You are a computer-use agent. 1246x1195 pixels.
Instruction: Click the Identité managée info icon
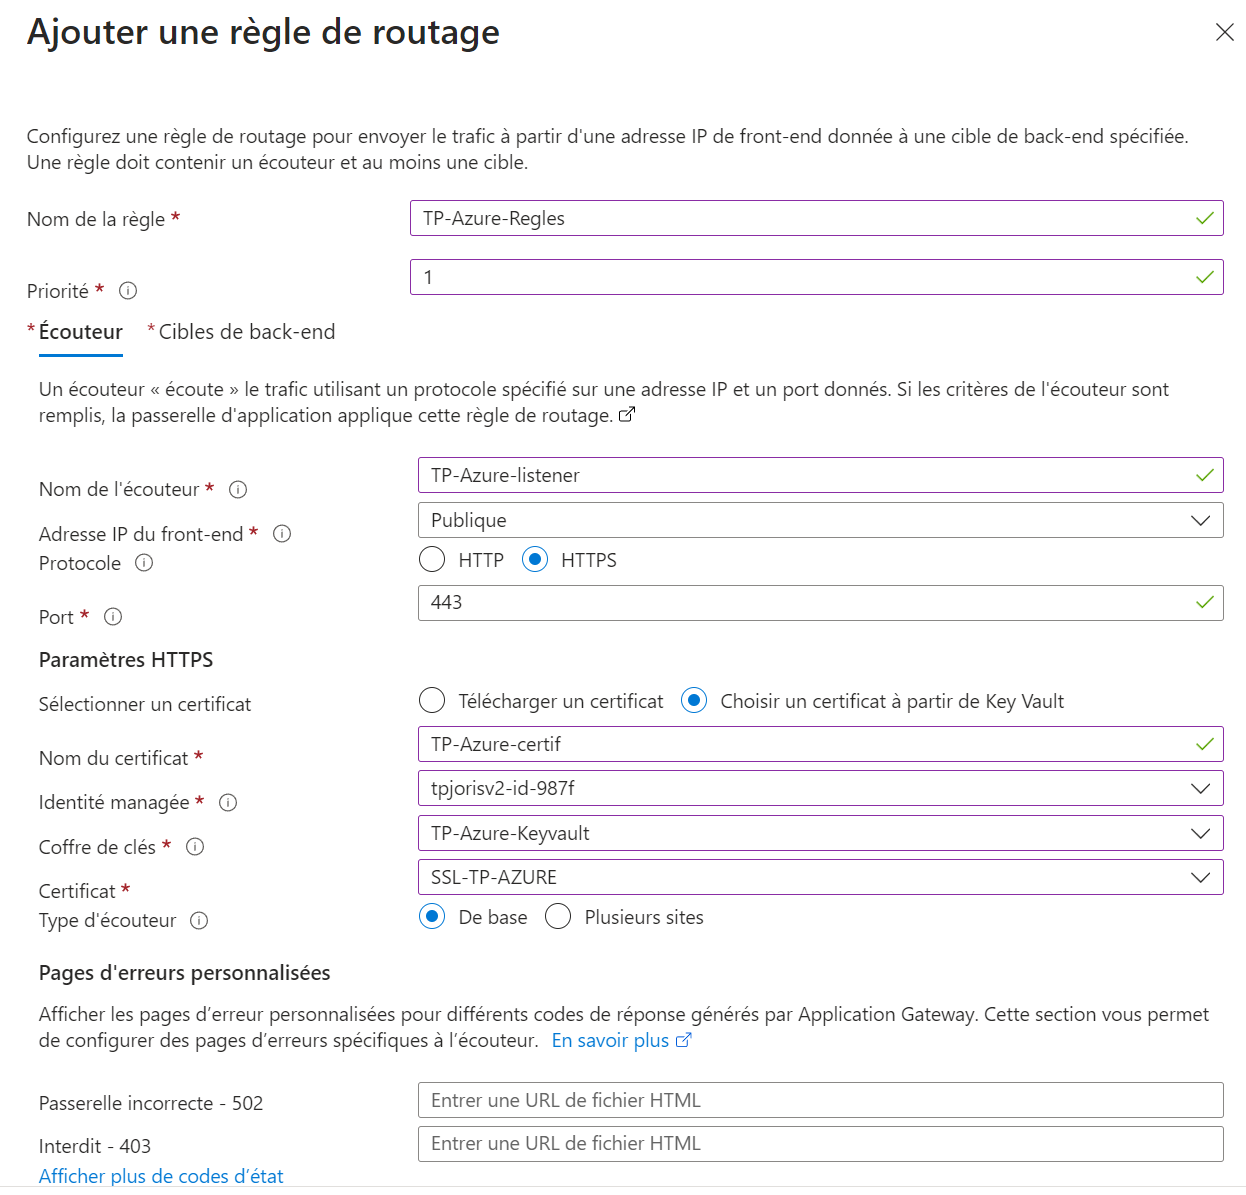pyautogui.click(x=229, y=802)
